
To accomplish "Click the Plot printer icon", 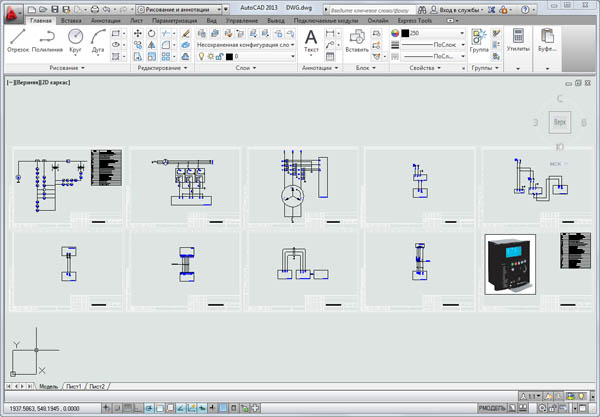I will point(94,9).
